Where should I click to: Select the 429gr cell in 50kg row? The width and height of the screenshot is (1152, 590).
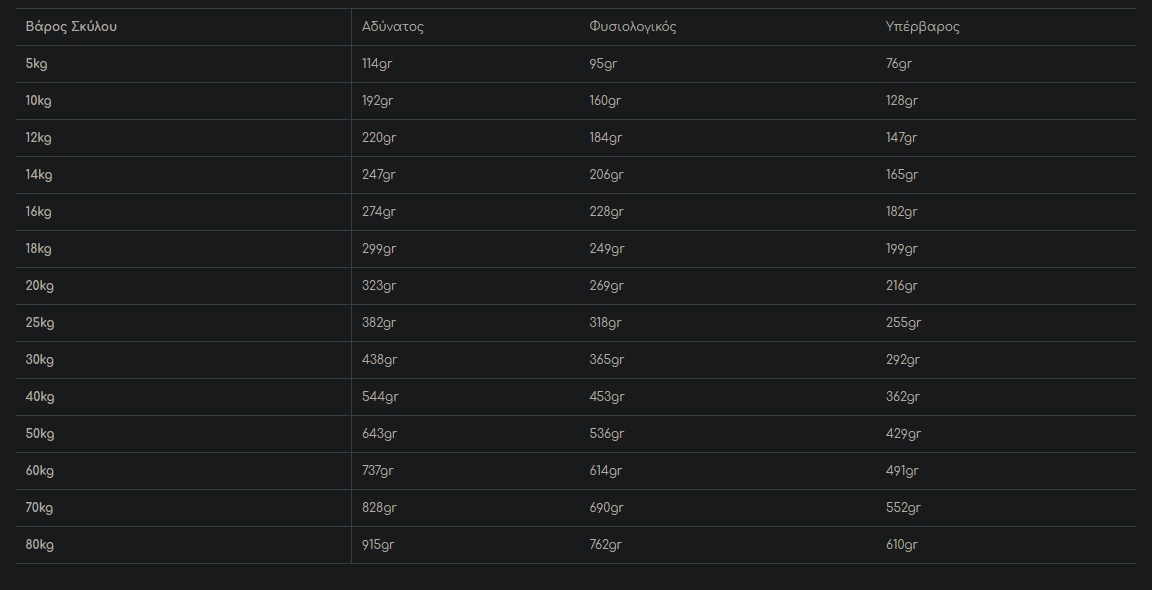(x=903, y=434)
